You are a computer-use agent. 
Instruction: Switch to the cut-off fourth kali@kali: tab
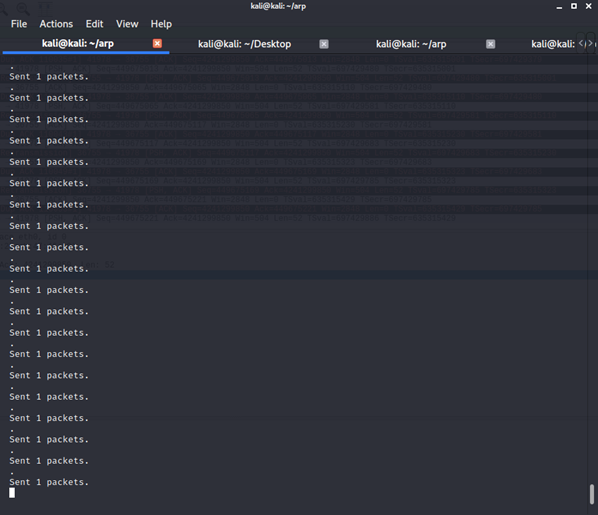[553, 44]
